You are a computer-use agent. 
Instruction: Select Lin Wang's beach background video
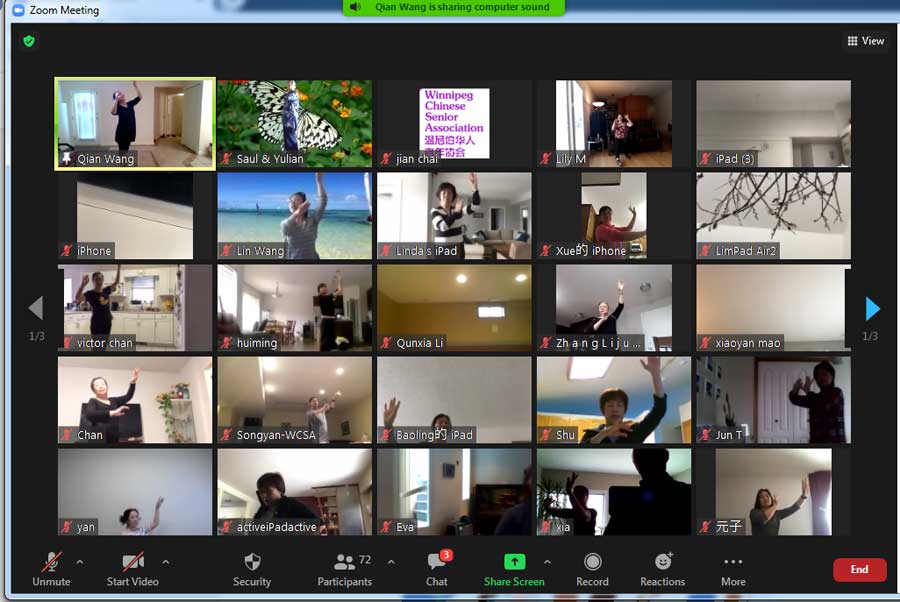[x=294, y=215]
